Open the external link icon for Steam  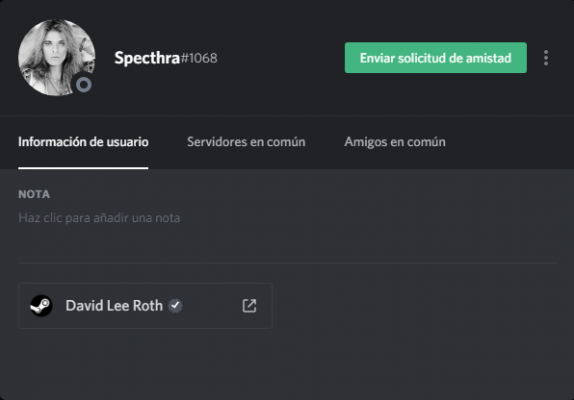point(249,306)
